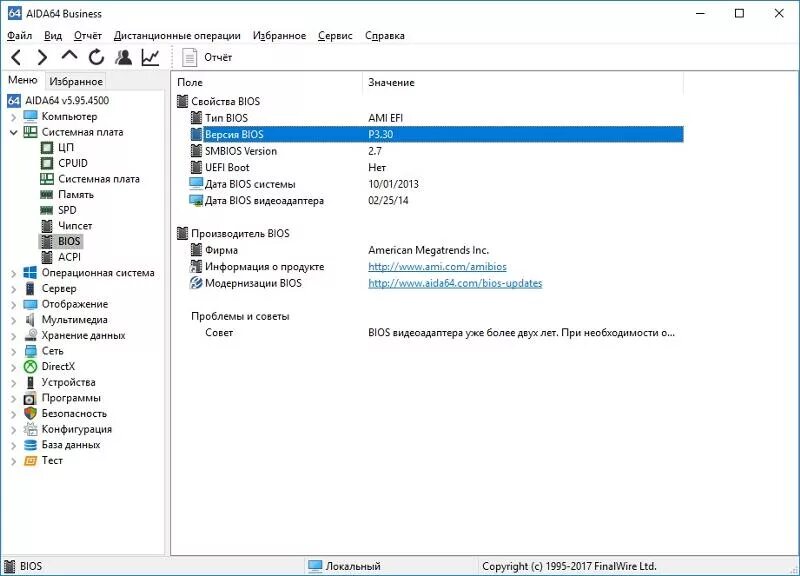
Task: Switch to the Избранное sidebar tab
Action: [76, 81]
